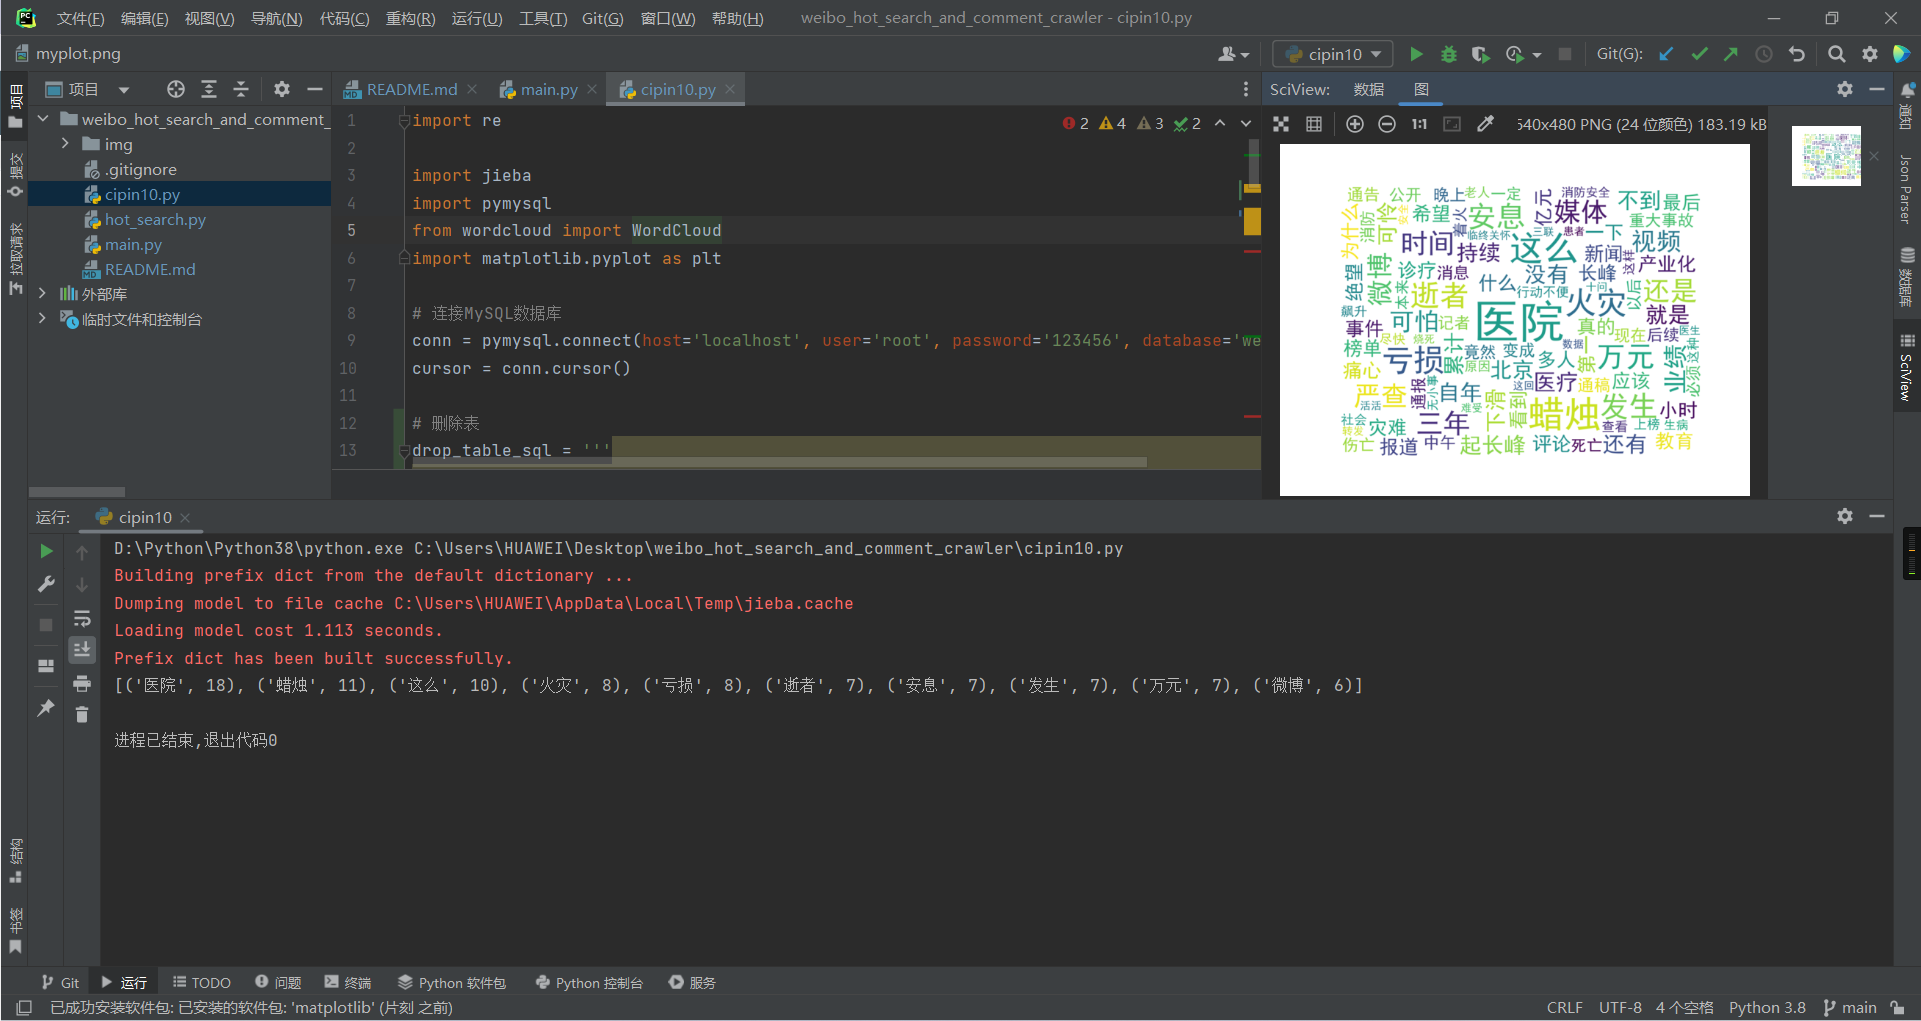Viewport: 1921px width, 1021px height.
Task: Open profiler run dropdown arrow
Action: [1537, 55]
